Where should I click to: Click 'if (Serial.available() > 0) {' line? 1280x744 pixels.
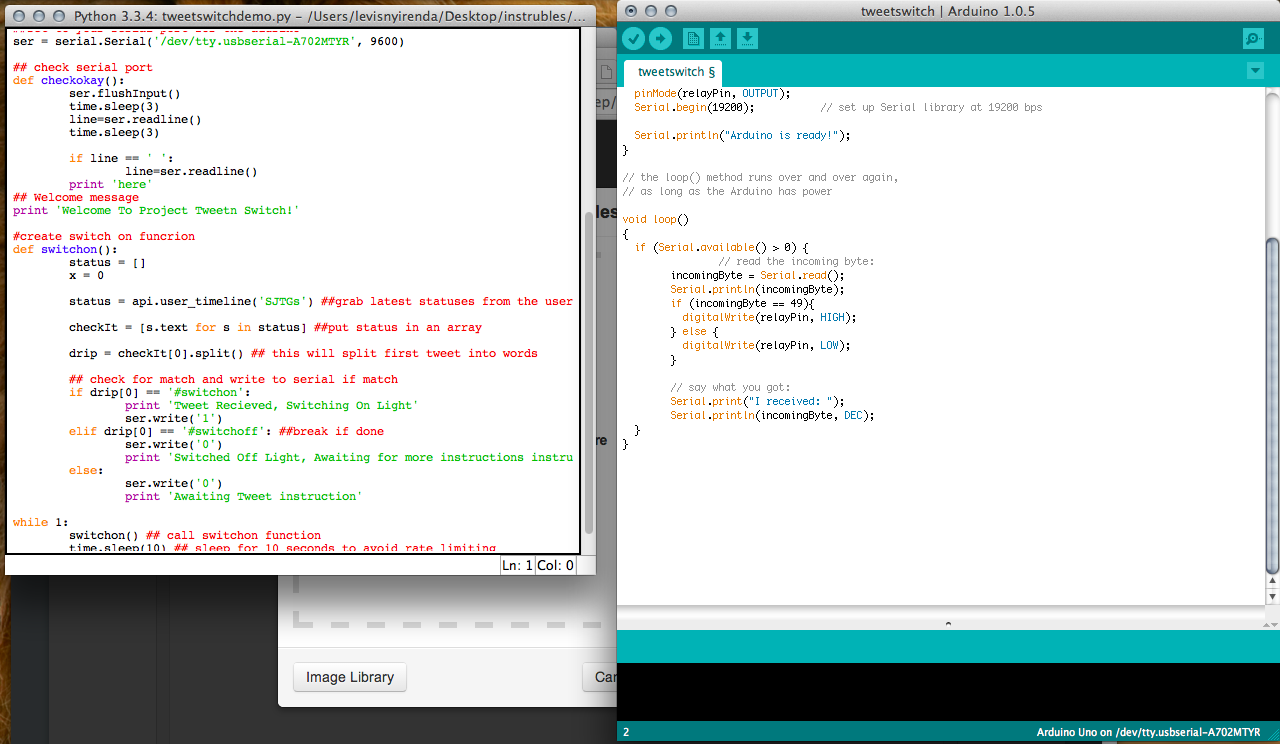(721, 247)
